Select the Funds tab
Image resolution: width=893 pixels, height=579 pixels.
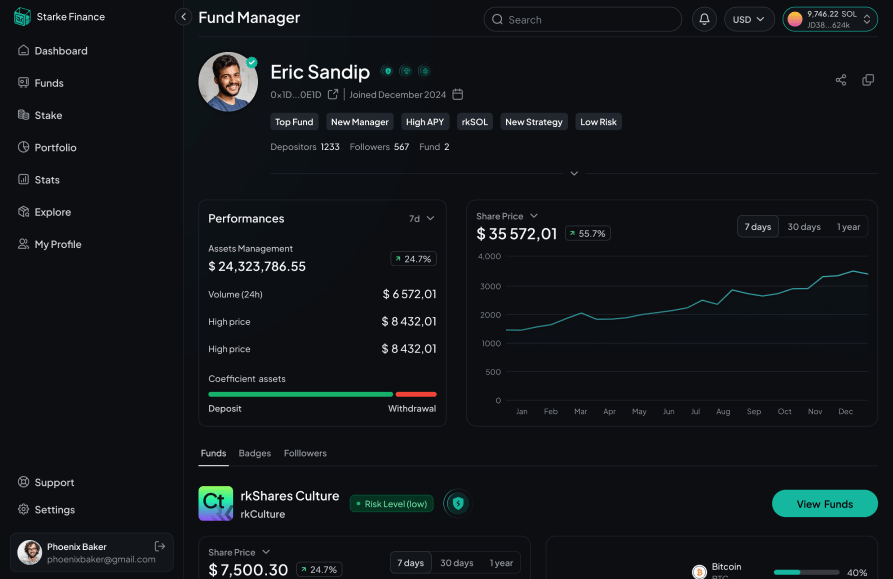[214, 453]
